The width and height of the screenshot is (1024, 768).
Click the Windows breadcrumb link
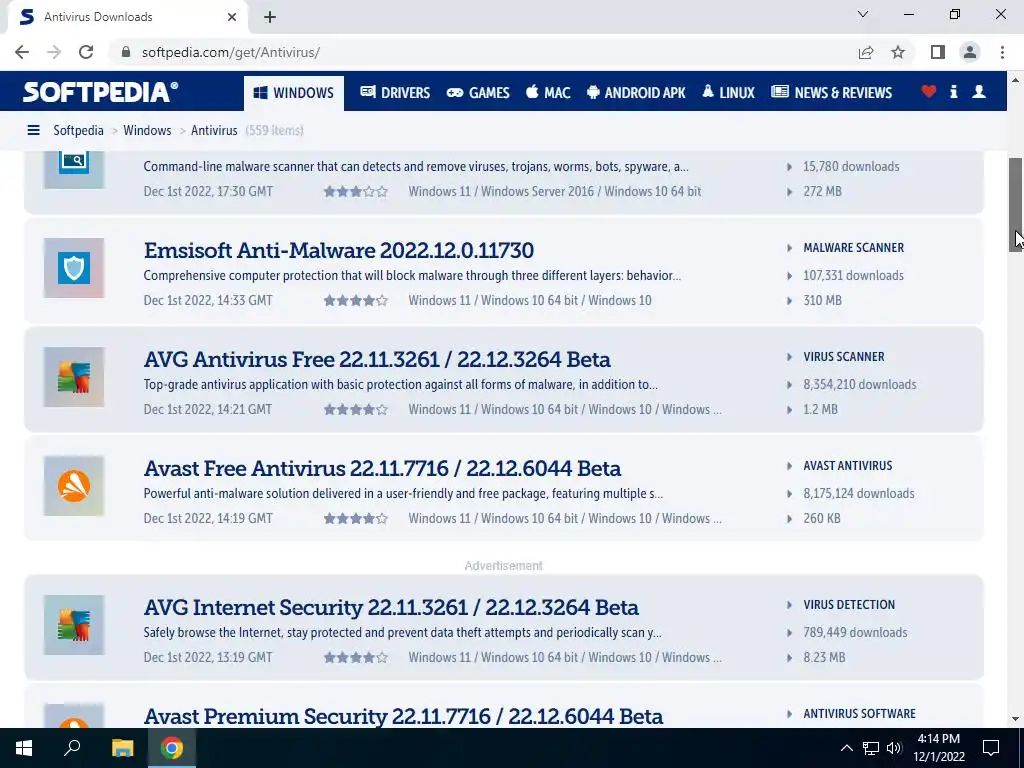pos(147,130)
